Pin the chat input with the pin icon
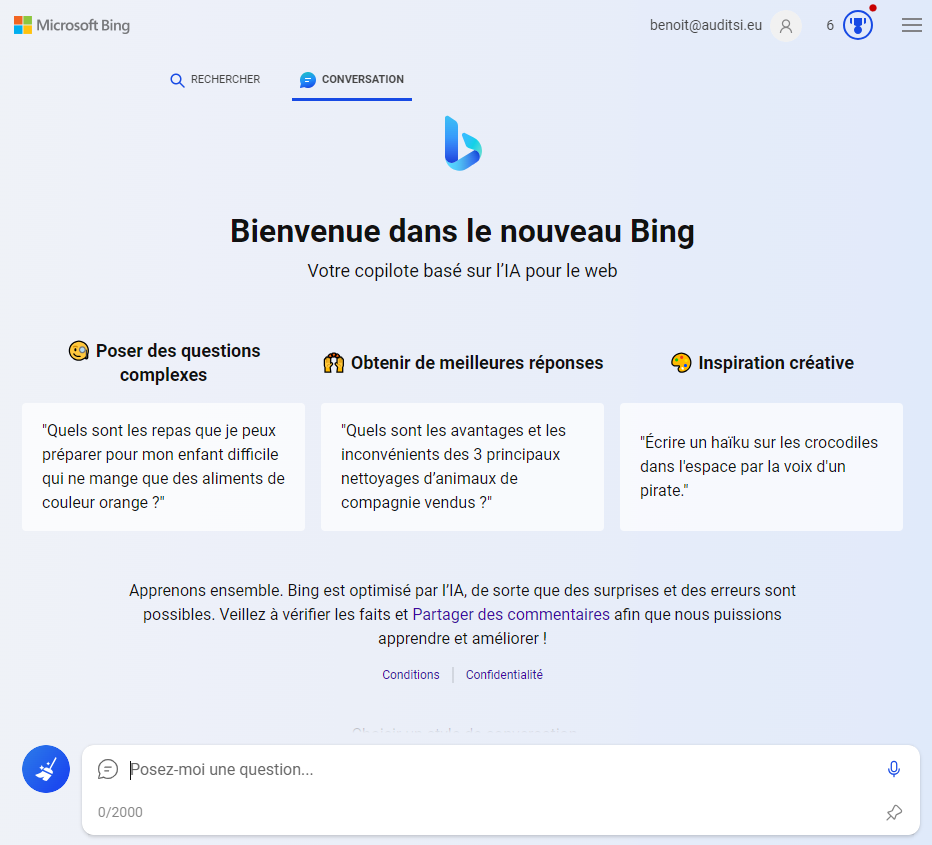The image size is (932, 845). pyautogui.click(x=894, y=812)
